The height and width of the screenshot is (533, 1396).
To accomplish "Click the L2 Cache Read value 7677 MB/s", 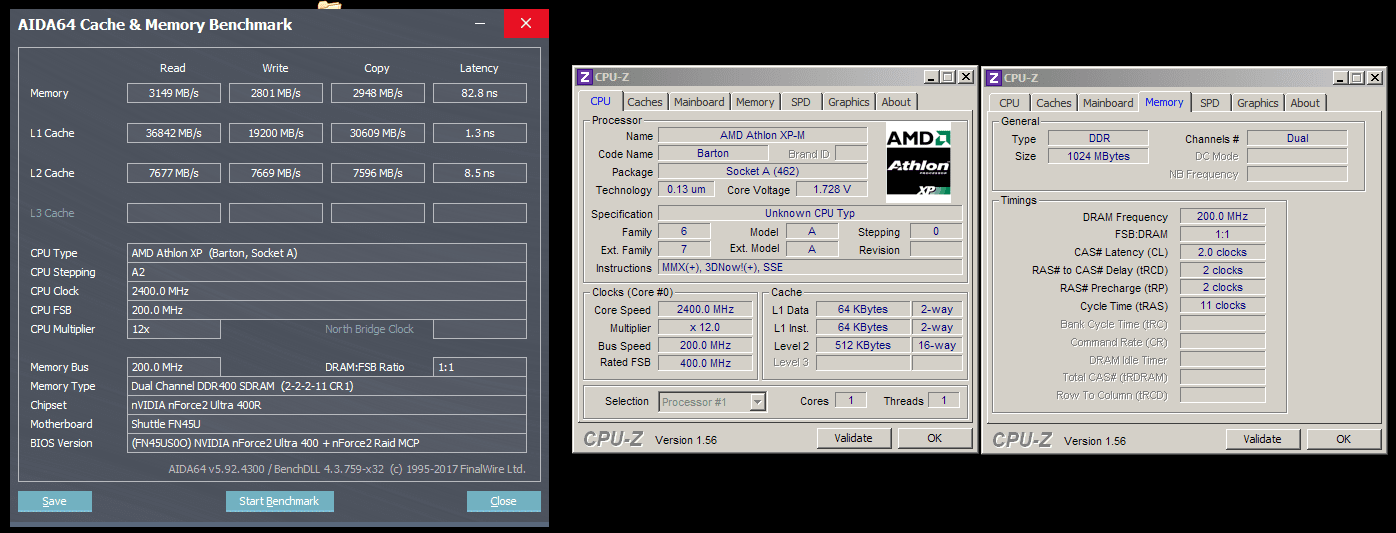I will click(x=174, y=173).
